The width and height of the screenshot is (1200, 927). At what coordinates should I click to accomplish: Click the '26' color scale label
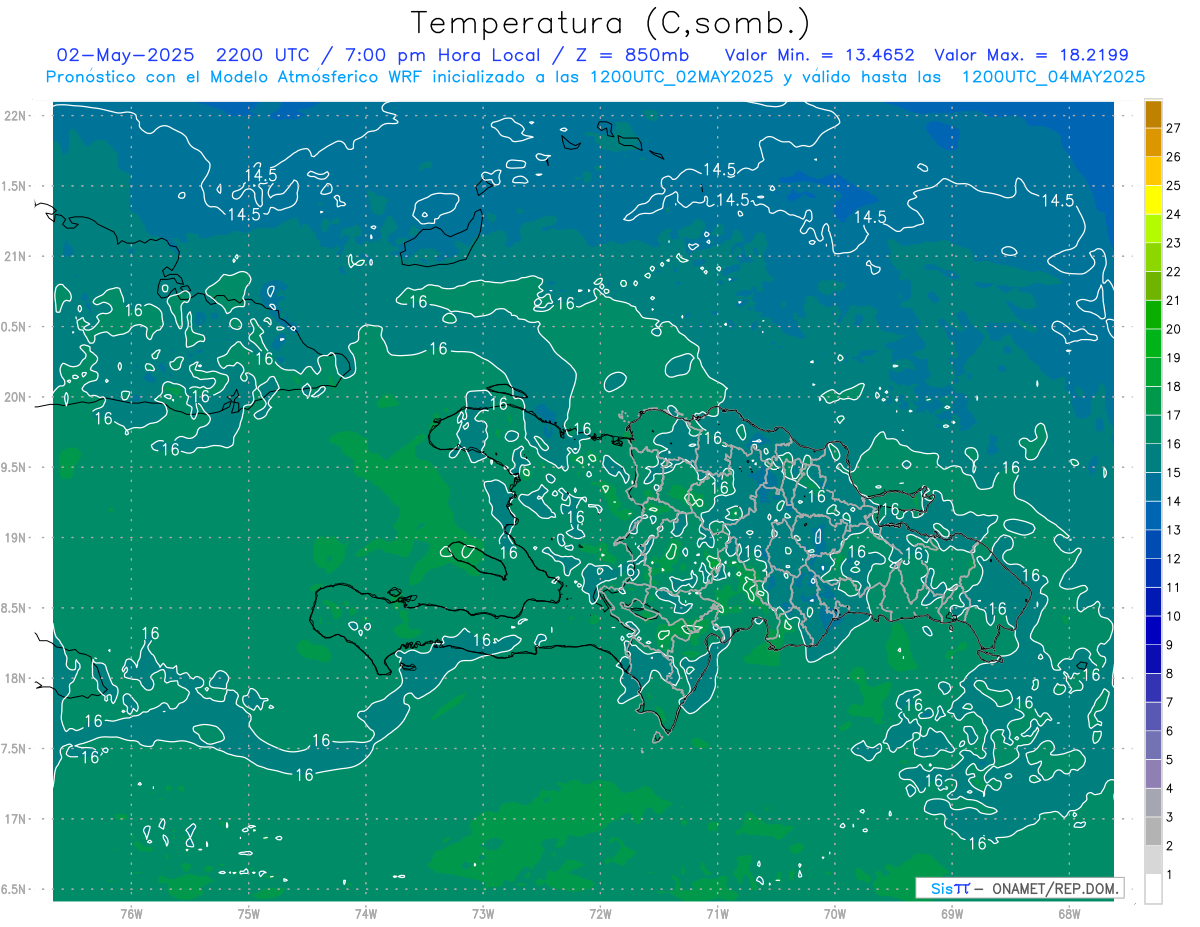coord(1174,157)
